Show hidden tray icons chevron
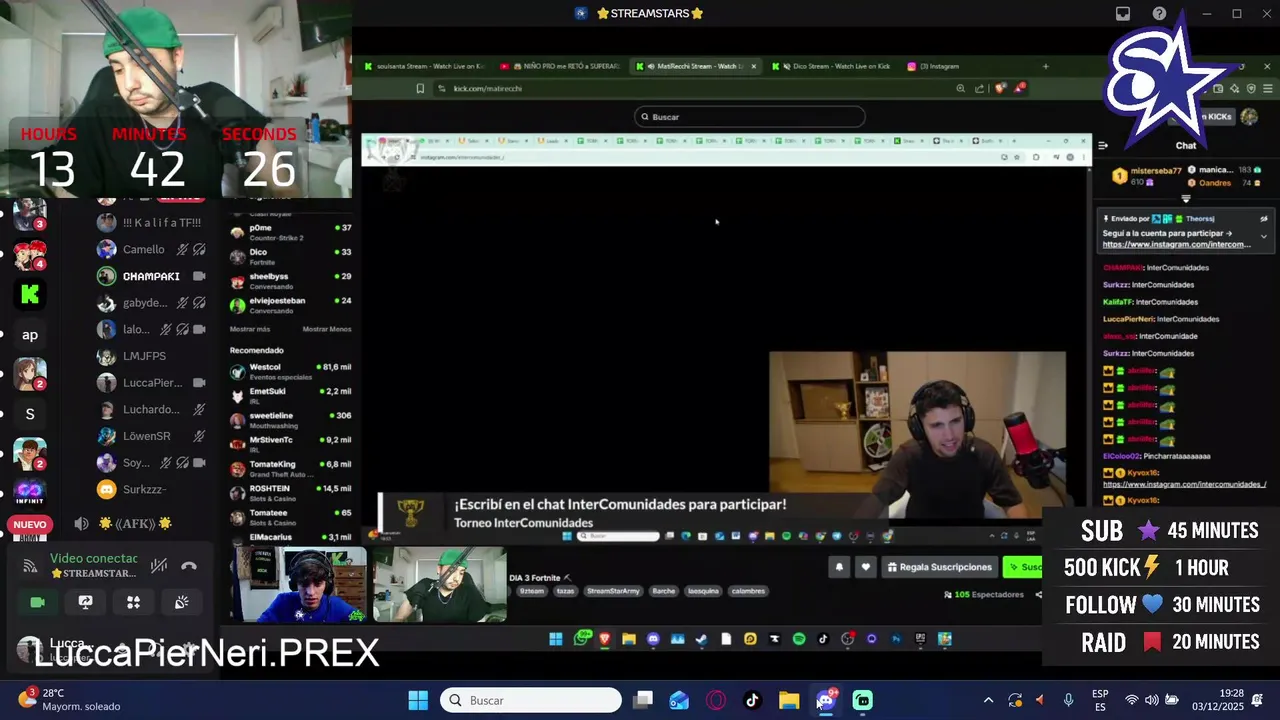 click(x=989, y=700)
